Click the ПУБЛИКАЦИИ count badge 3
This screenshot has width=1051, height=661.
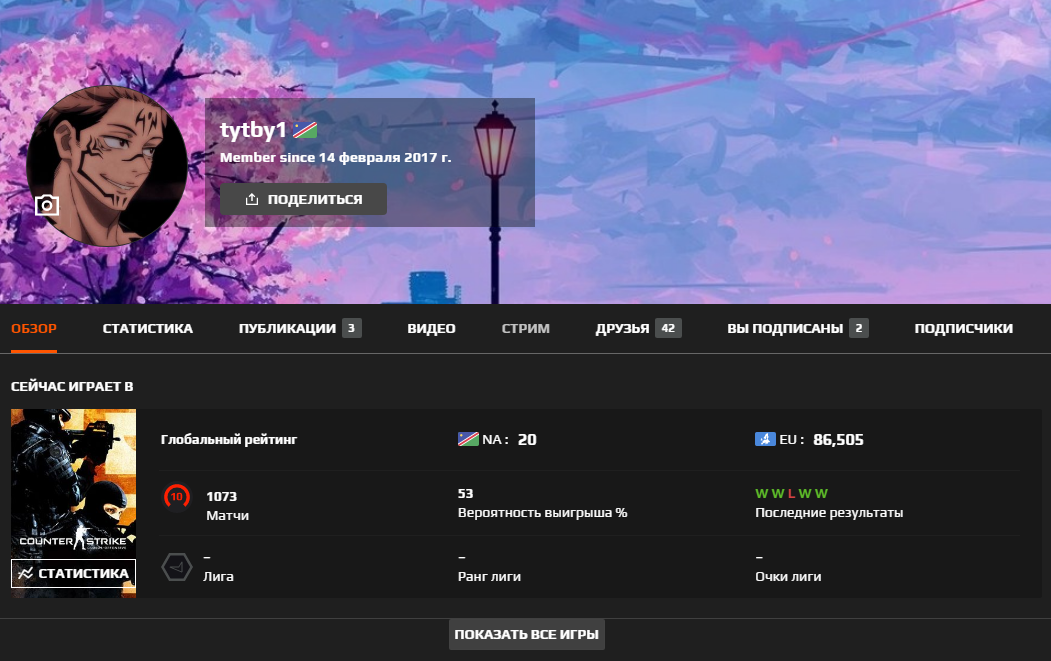[x=351, y=328]
